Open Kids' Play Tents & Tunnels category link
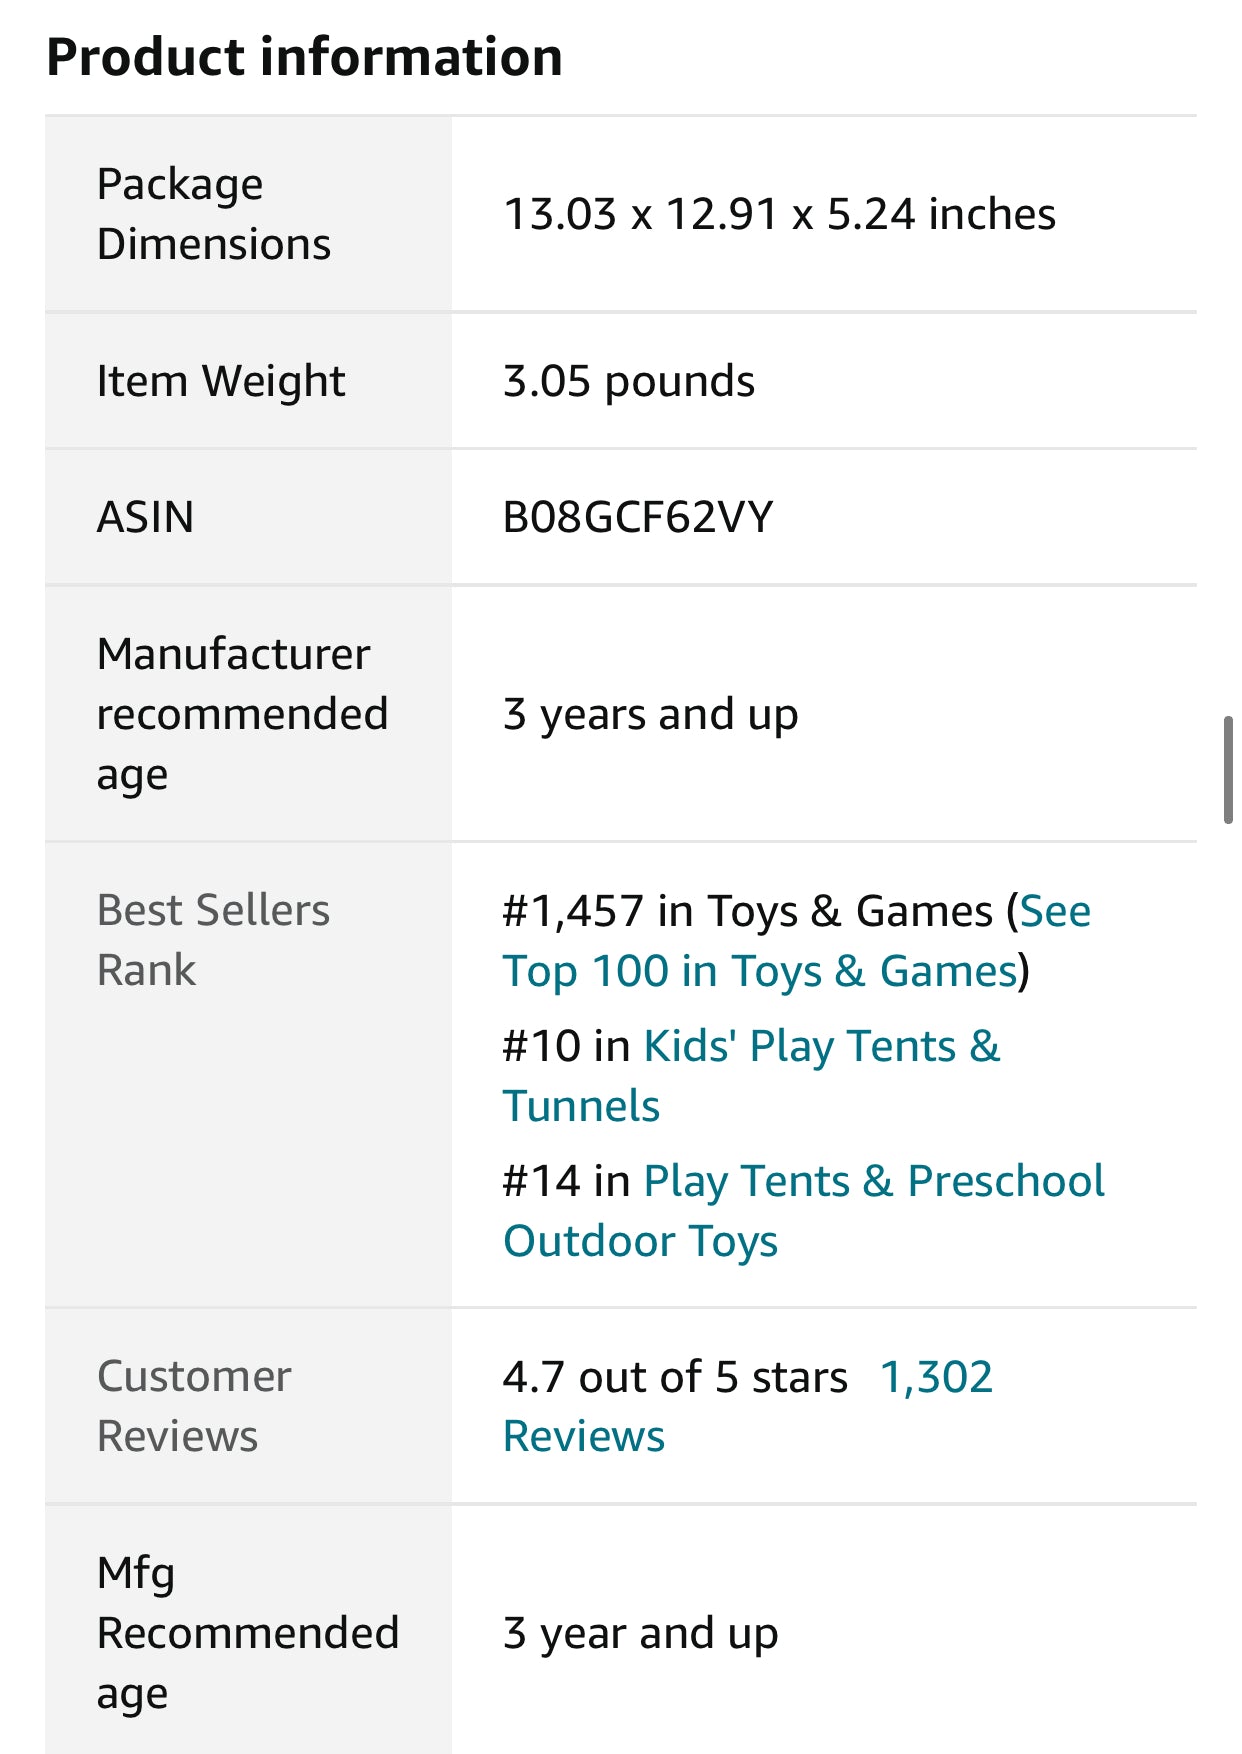 click(751, 1076)
